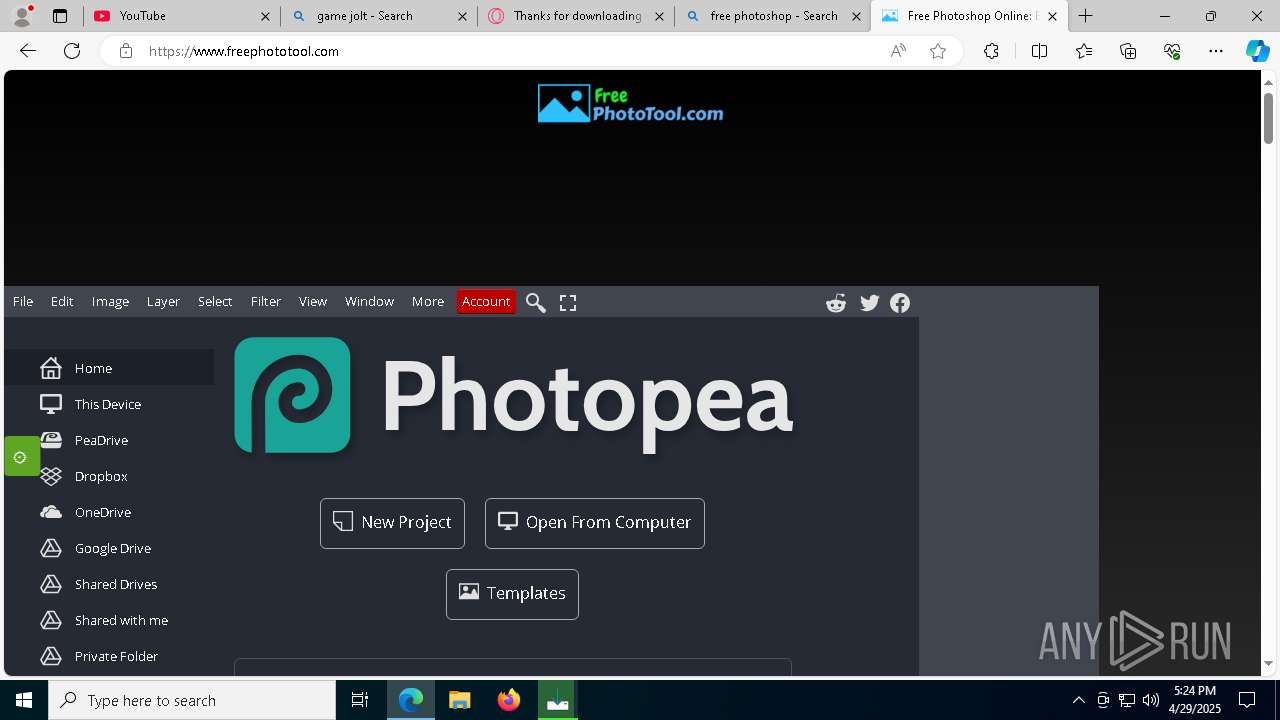The image size is (1280, 720).
Task: Open the Window menu
Action: (369, 301)
